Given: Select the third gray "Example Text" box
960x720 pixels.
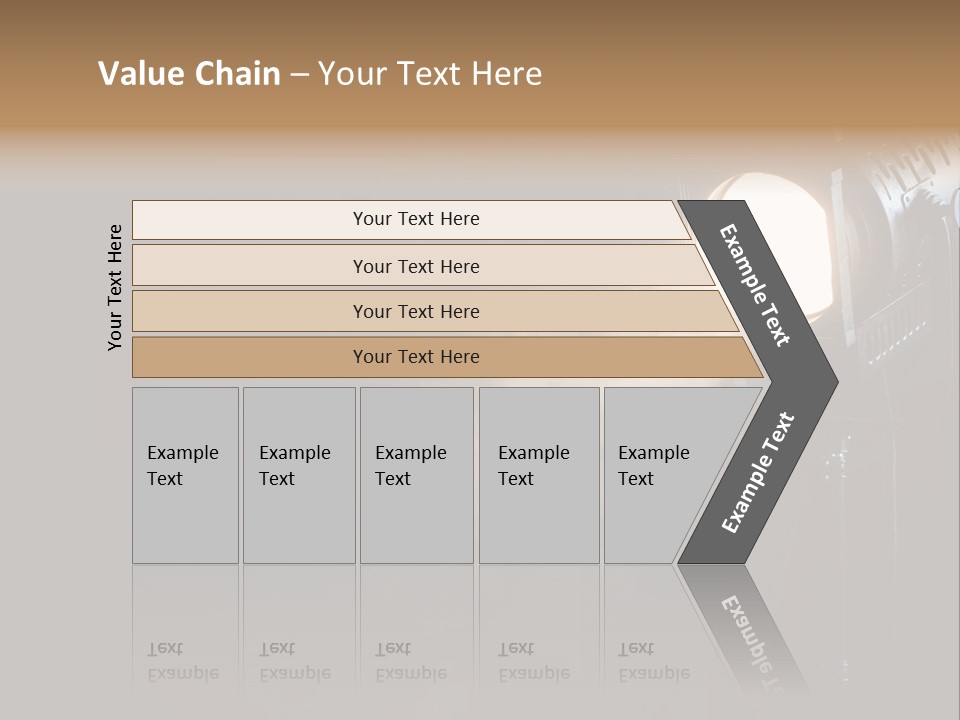Looking at the screenshot, I should [416, 475].
